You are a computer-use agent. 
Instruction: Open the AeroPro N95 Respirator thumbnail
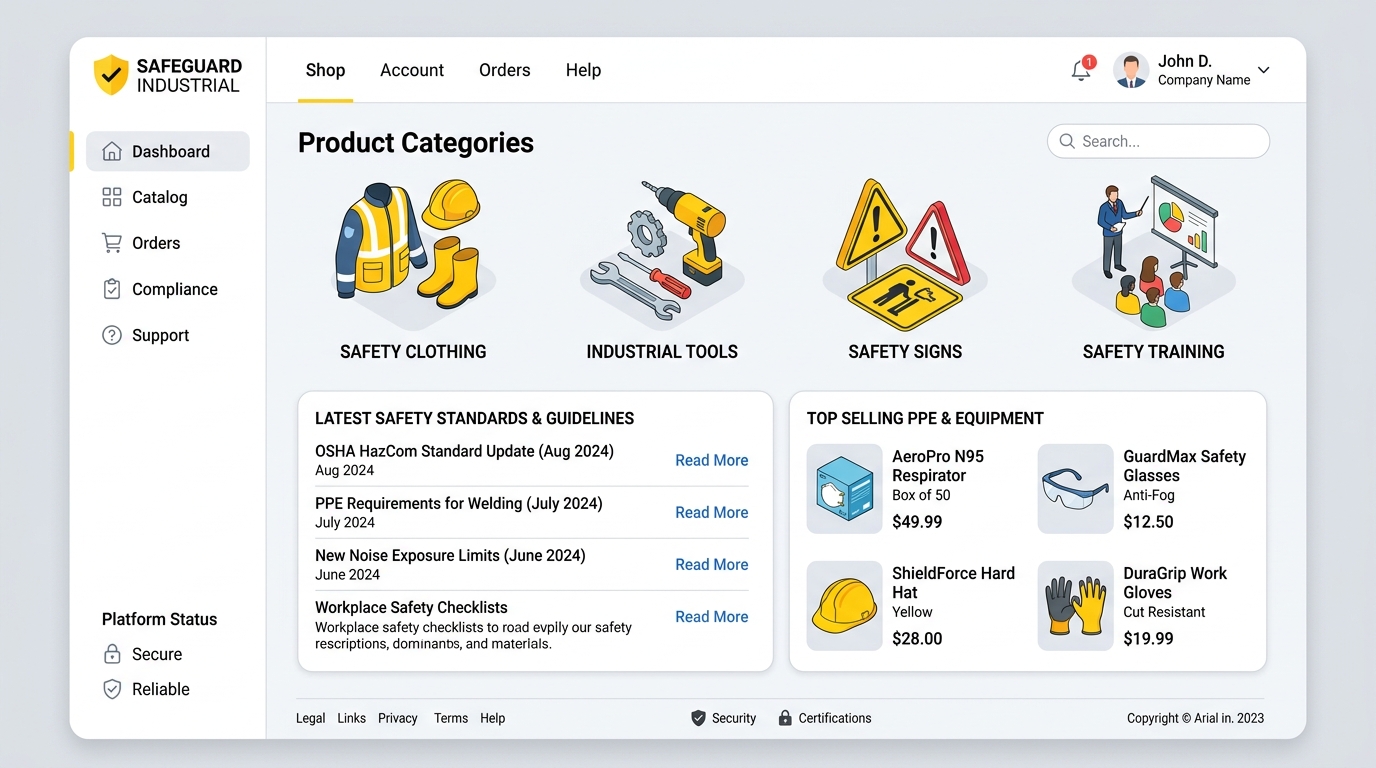tap(845, 489)
